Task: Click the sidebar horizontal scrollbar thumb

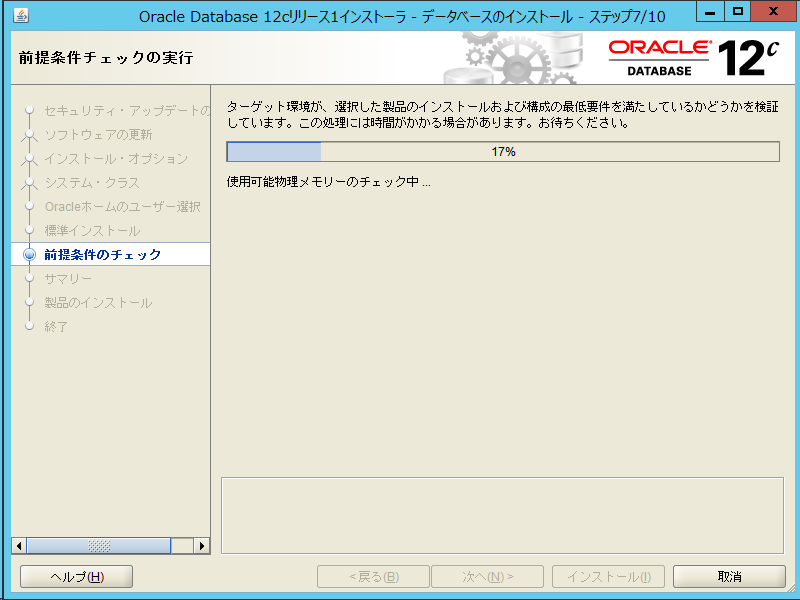Action: 98,546
